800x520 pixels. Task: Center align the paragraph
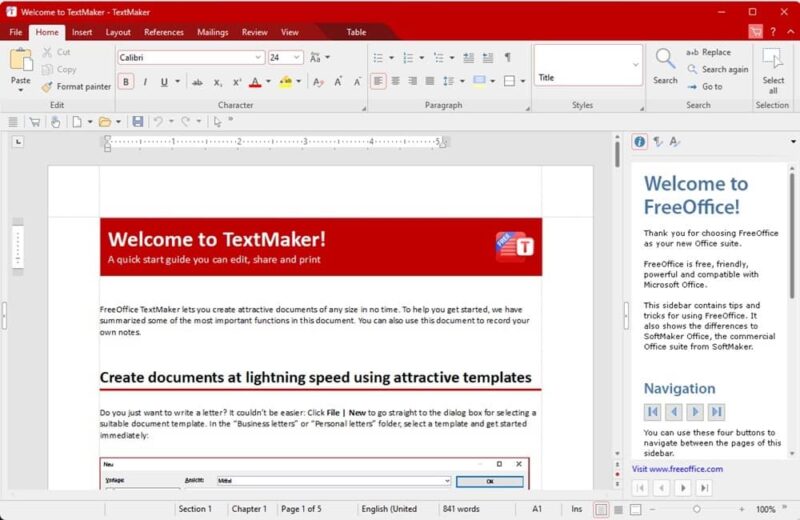click(x=395, y=81)
